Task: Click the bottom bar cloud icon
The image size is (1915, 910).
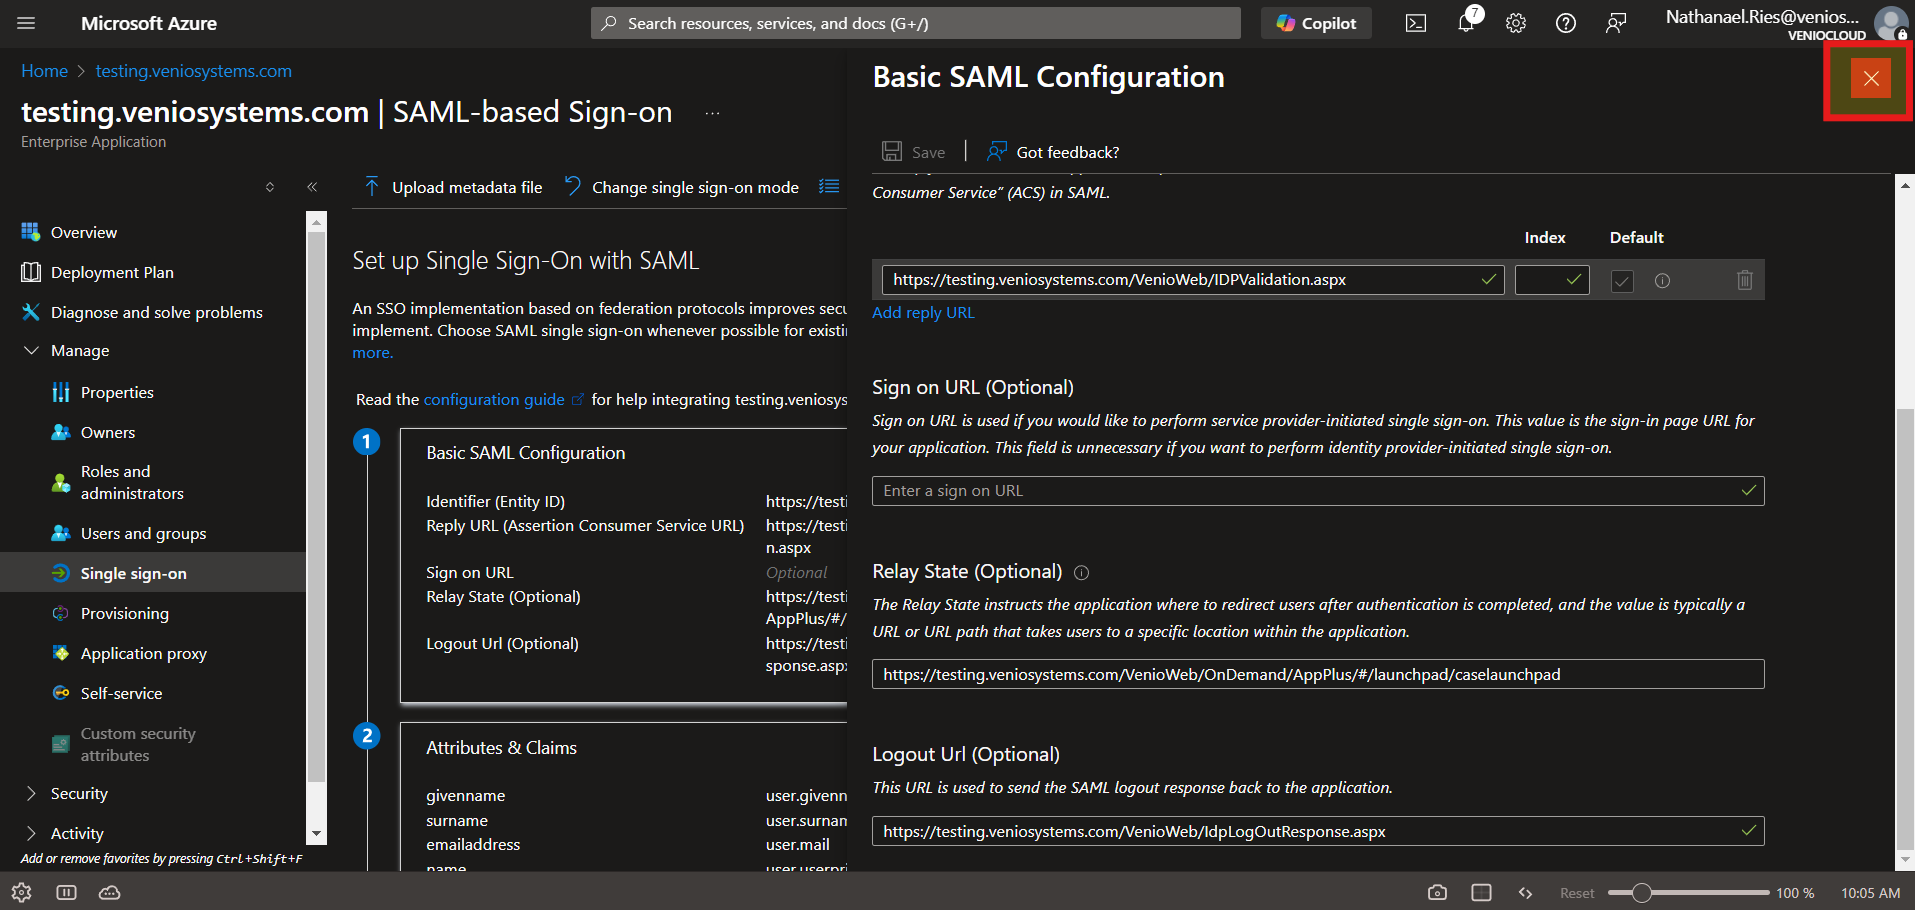Action: point(110,892)
